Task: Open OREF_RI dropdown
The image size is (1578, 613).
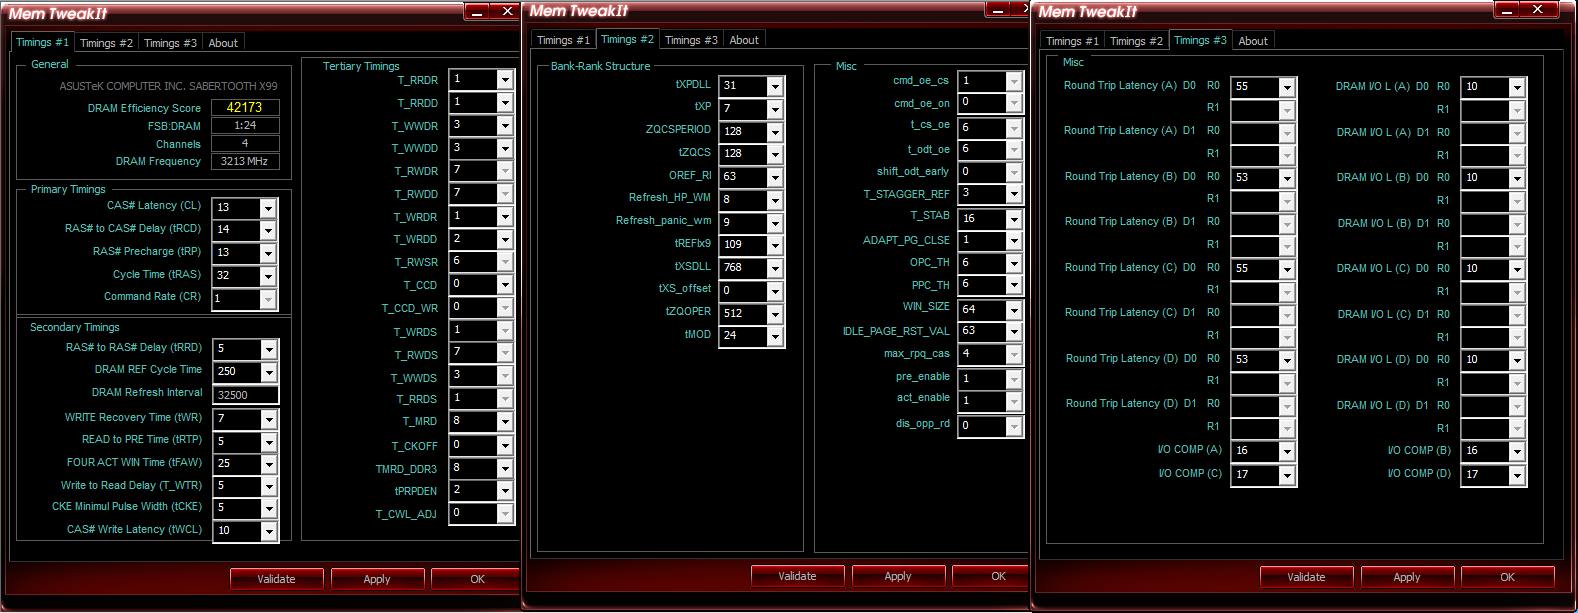Action: tap(775, 177)
